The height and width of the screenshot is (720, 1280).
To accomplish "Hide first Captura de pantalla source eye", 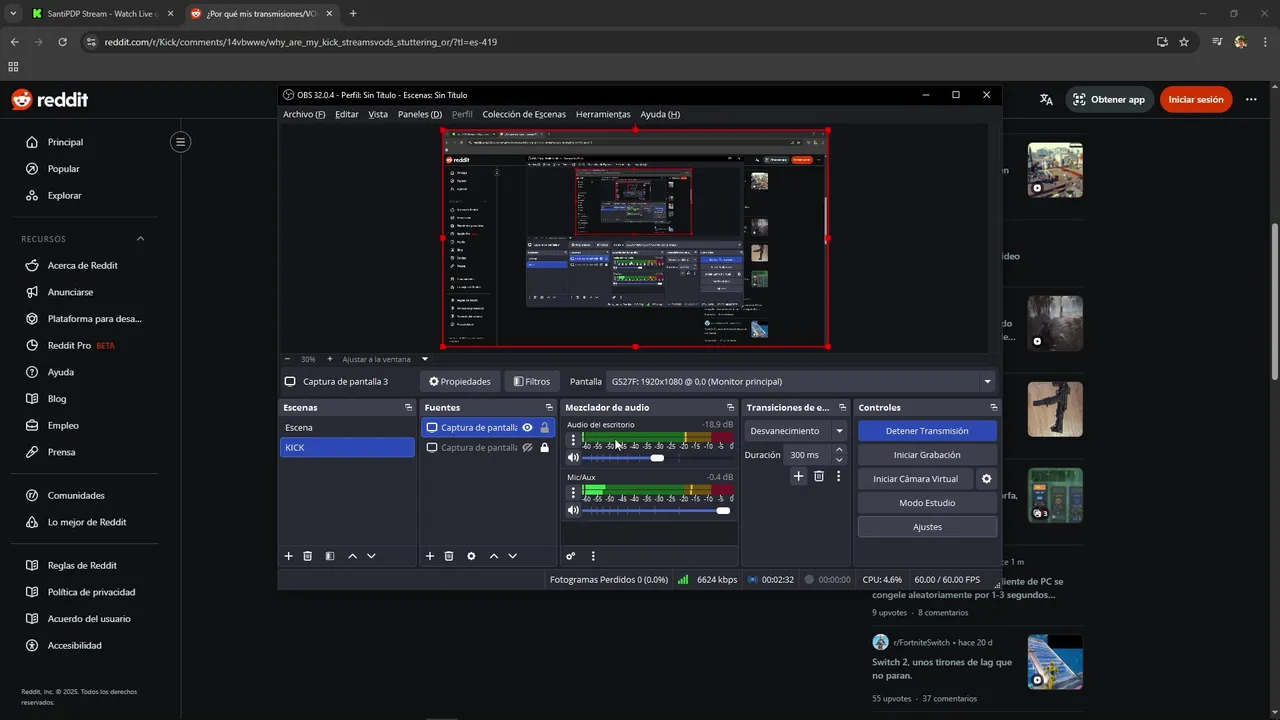I will tap(527, 427).
